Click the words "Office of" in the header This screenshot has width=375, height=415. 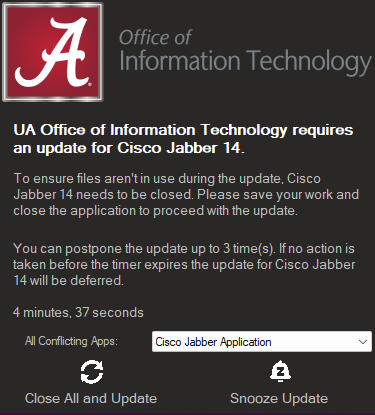coord(155,37)
